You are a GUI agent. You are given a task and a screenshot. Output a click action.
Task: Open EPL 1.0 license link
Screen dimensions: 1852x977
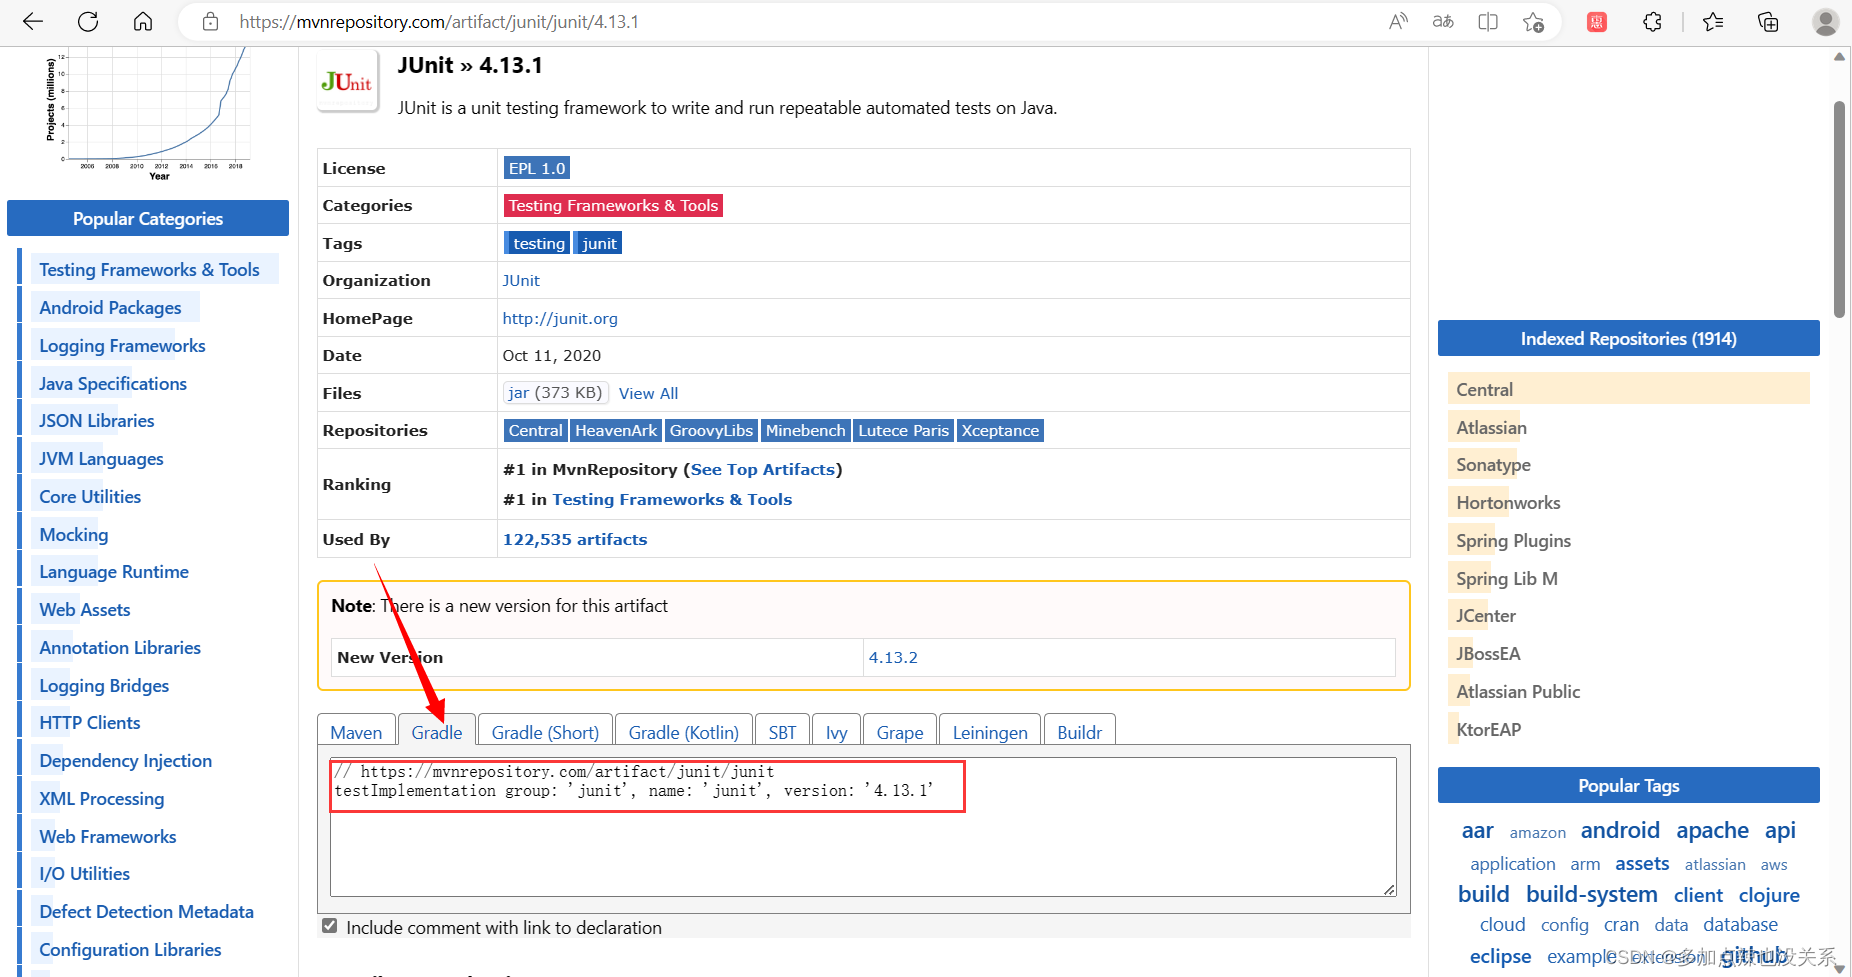537,168
